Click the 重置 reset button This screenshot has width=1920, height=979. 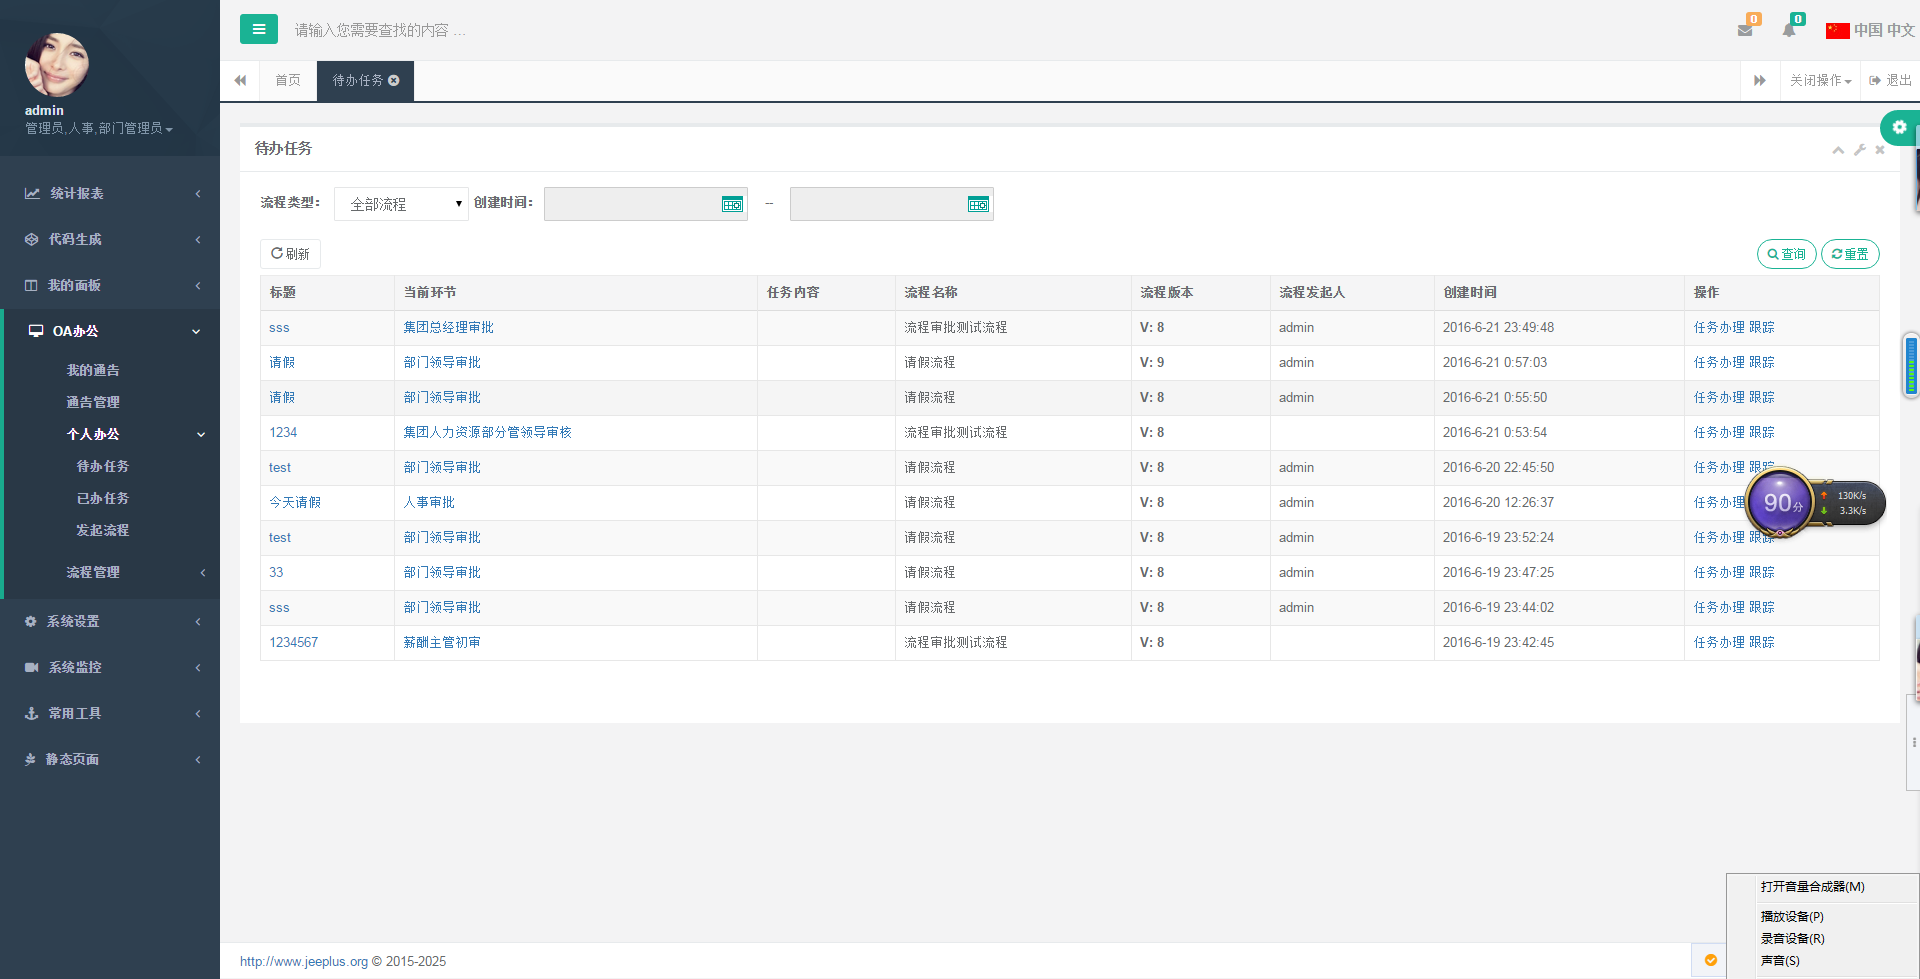(1850, 254)
